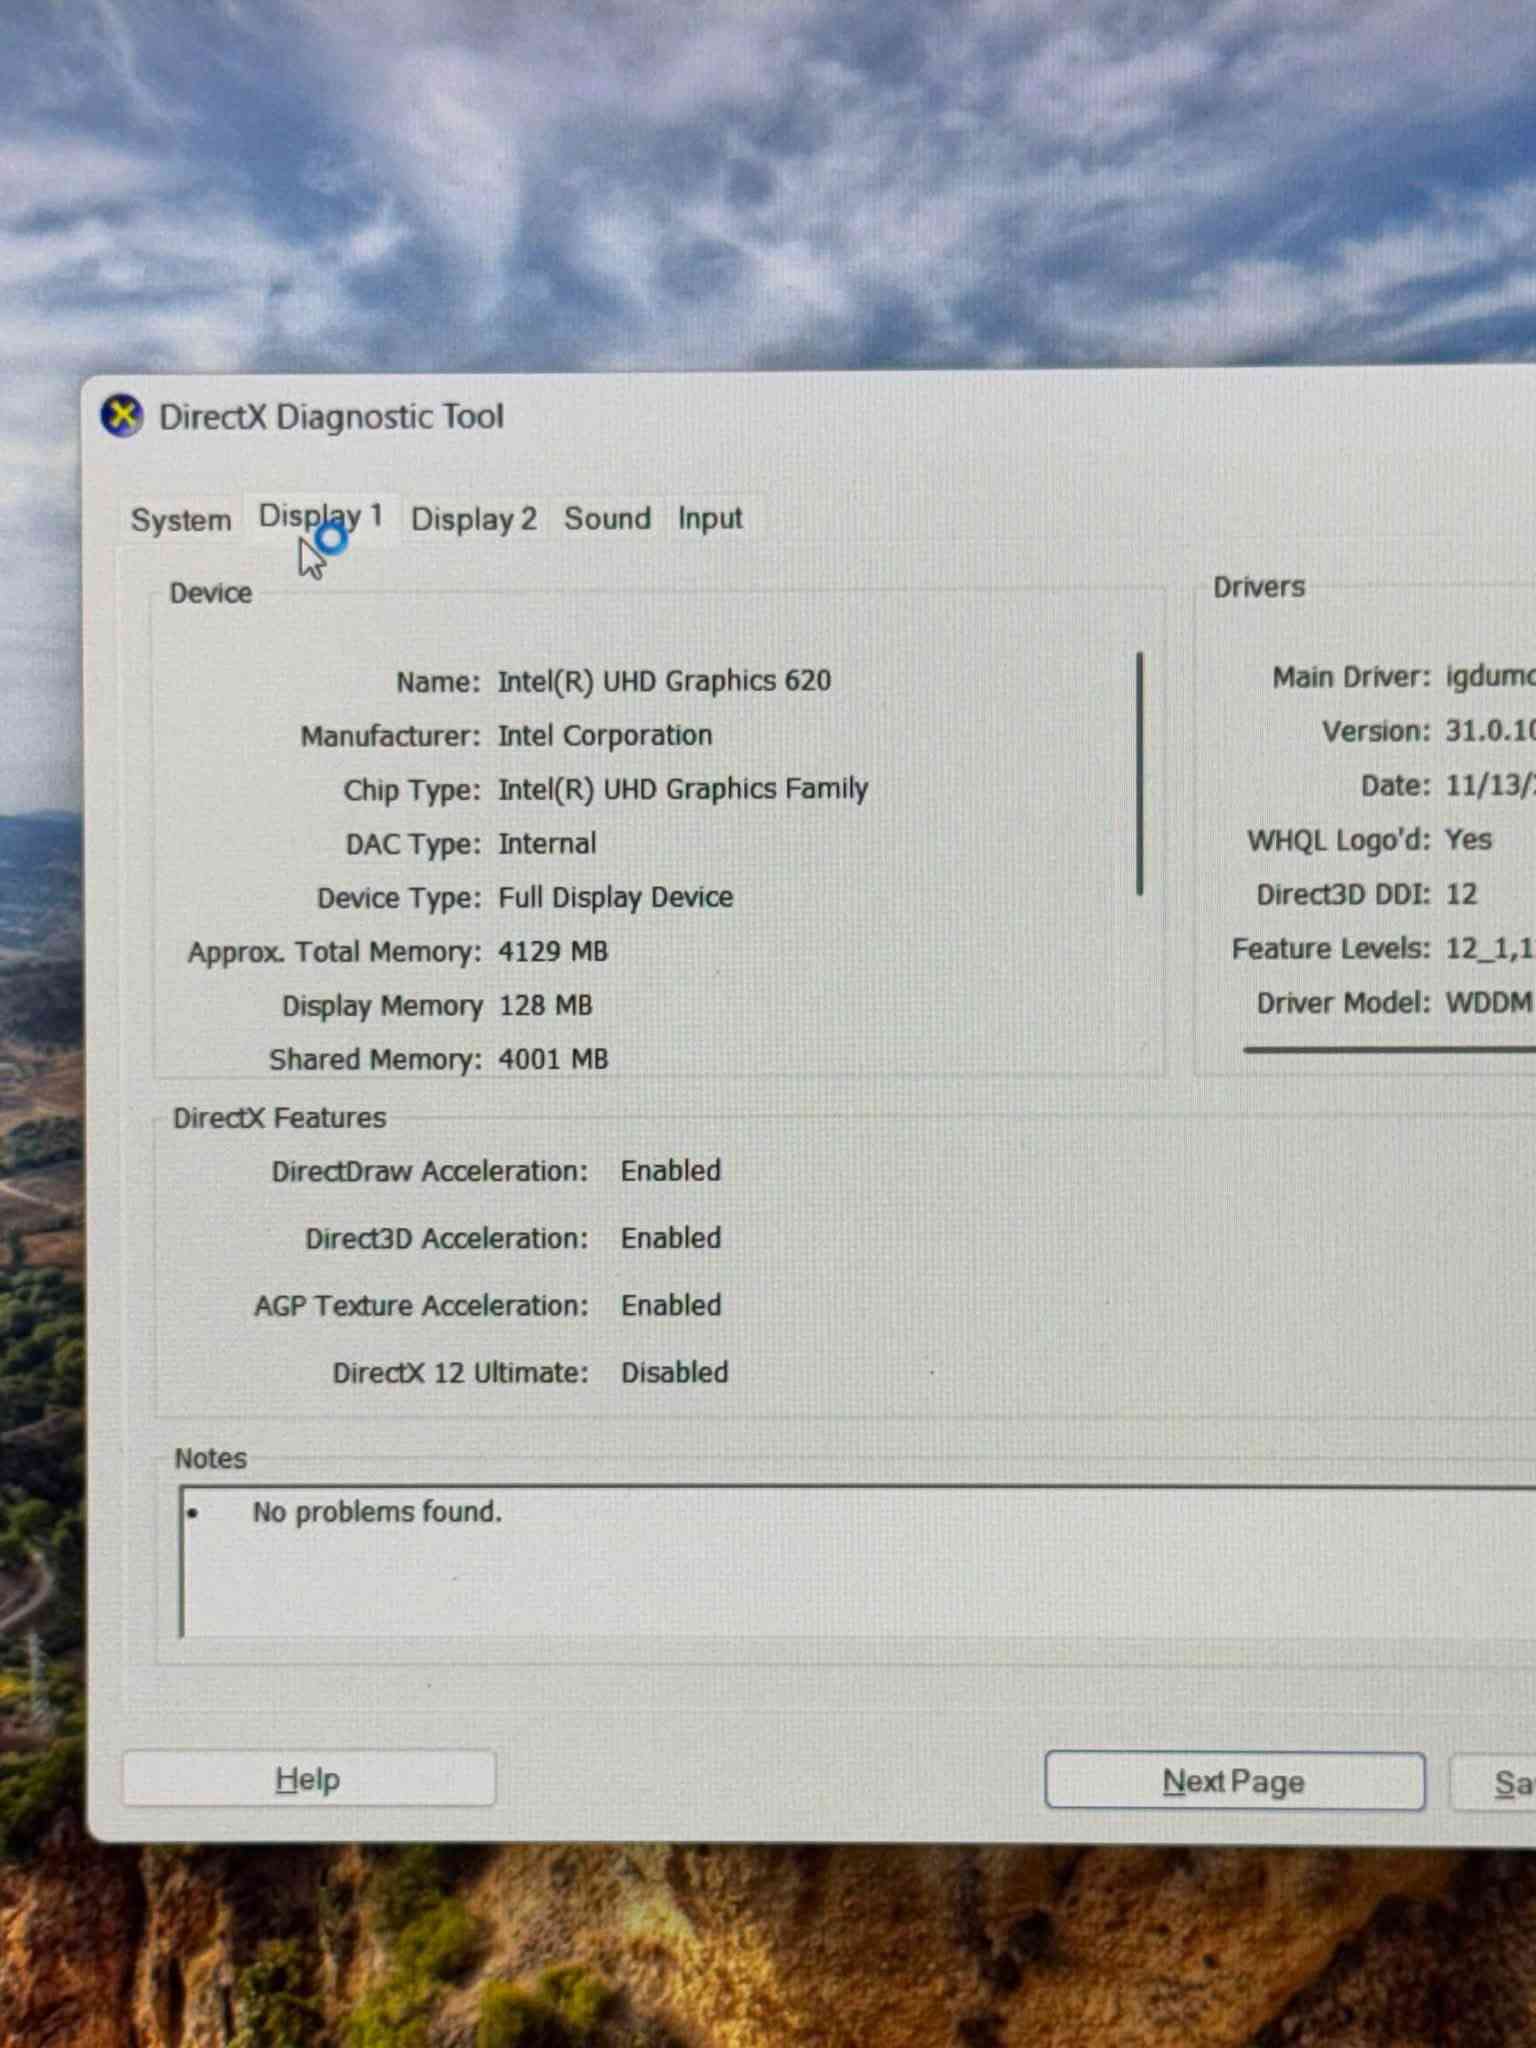Image resolution: width=1536 pixels, height=2048 pixels.
Task: Open the Input tab
Action: (710, 518)
